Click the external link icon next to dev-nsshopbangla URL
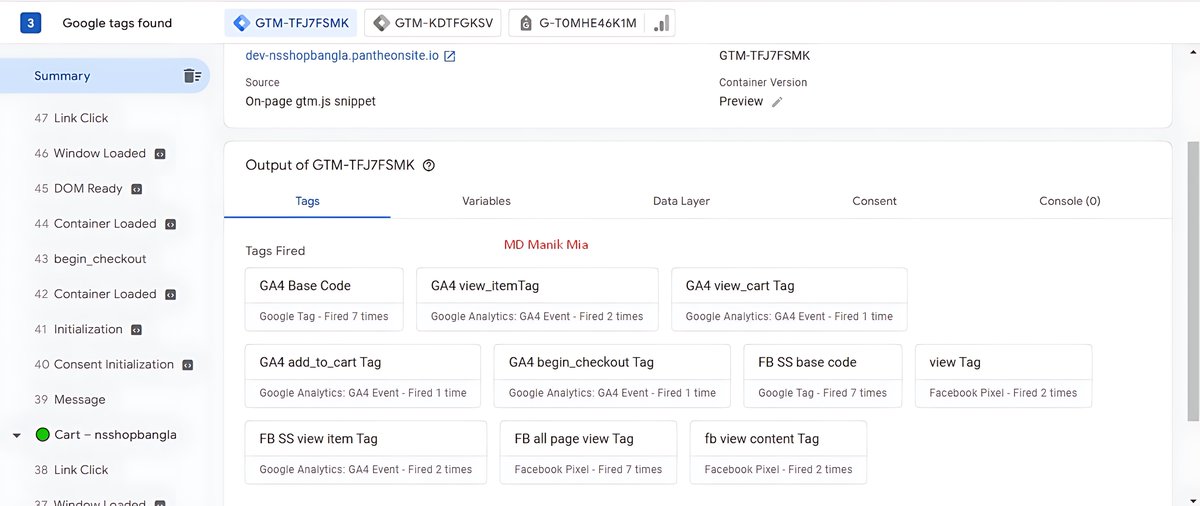1200x506 pixels. (x=450, y=56)
